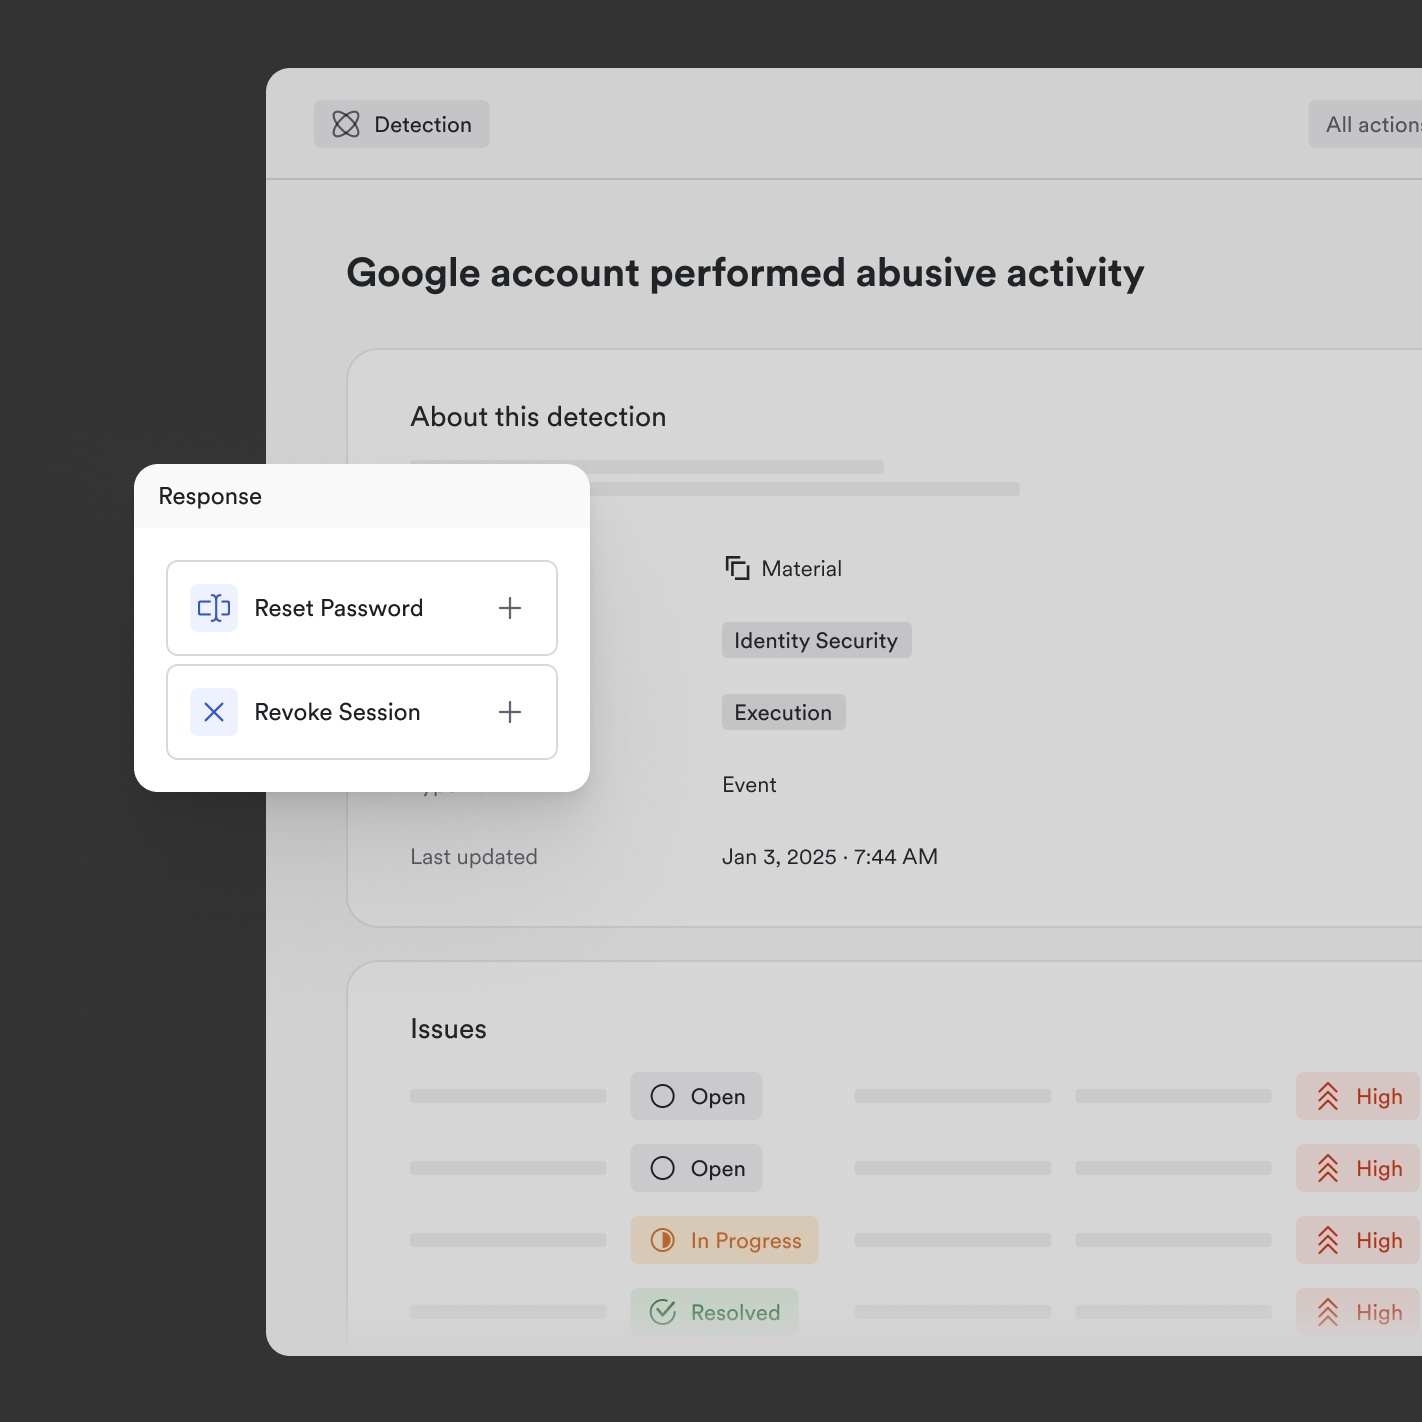
Task: Click the "About this detection" heading
Action: (538, 416)
